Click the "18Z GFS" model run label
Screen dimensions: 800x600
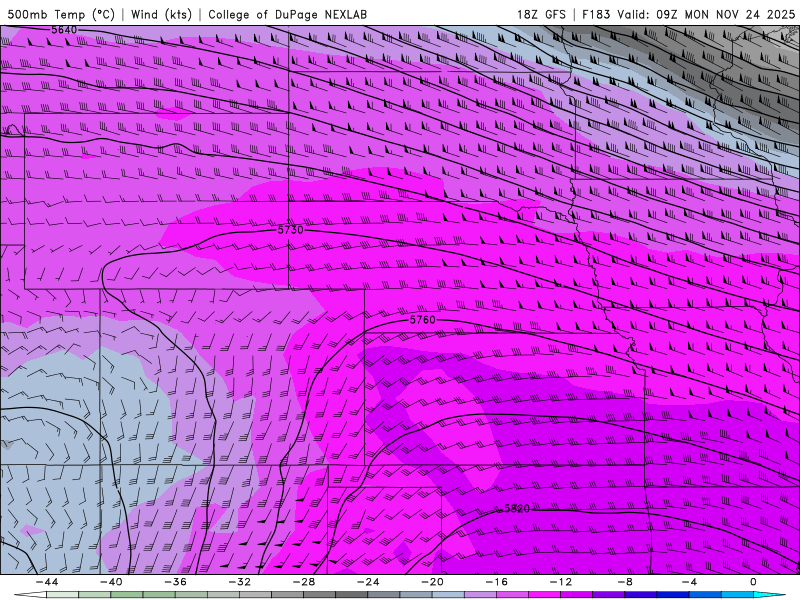click(x=541, y=14)
